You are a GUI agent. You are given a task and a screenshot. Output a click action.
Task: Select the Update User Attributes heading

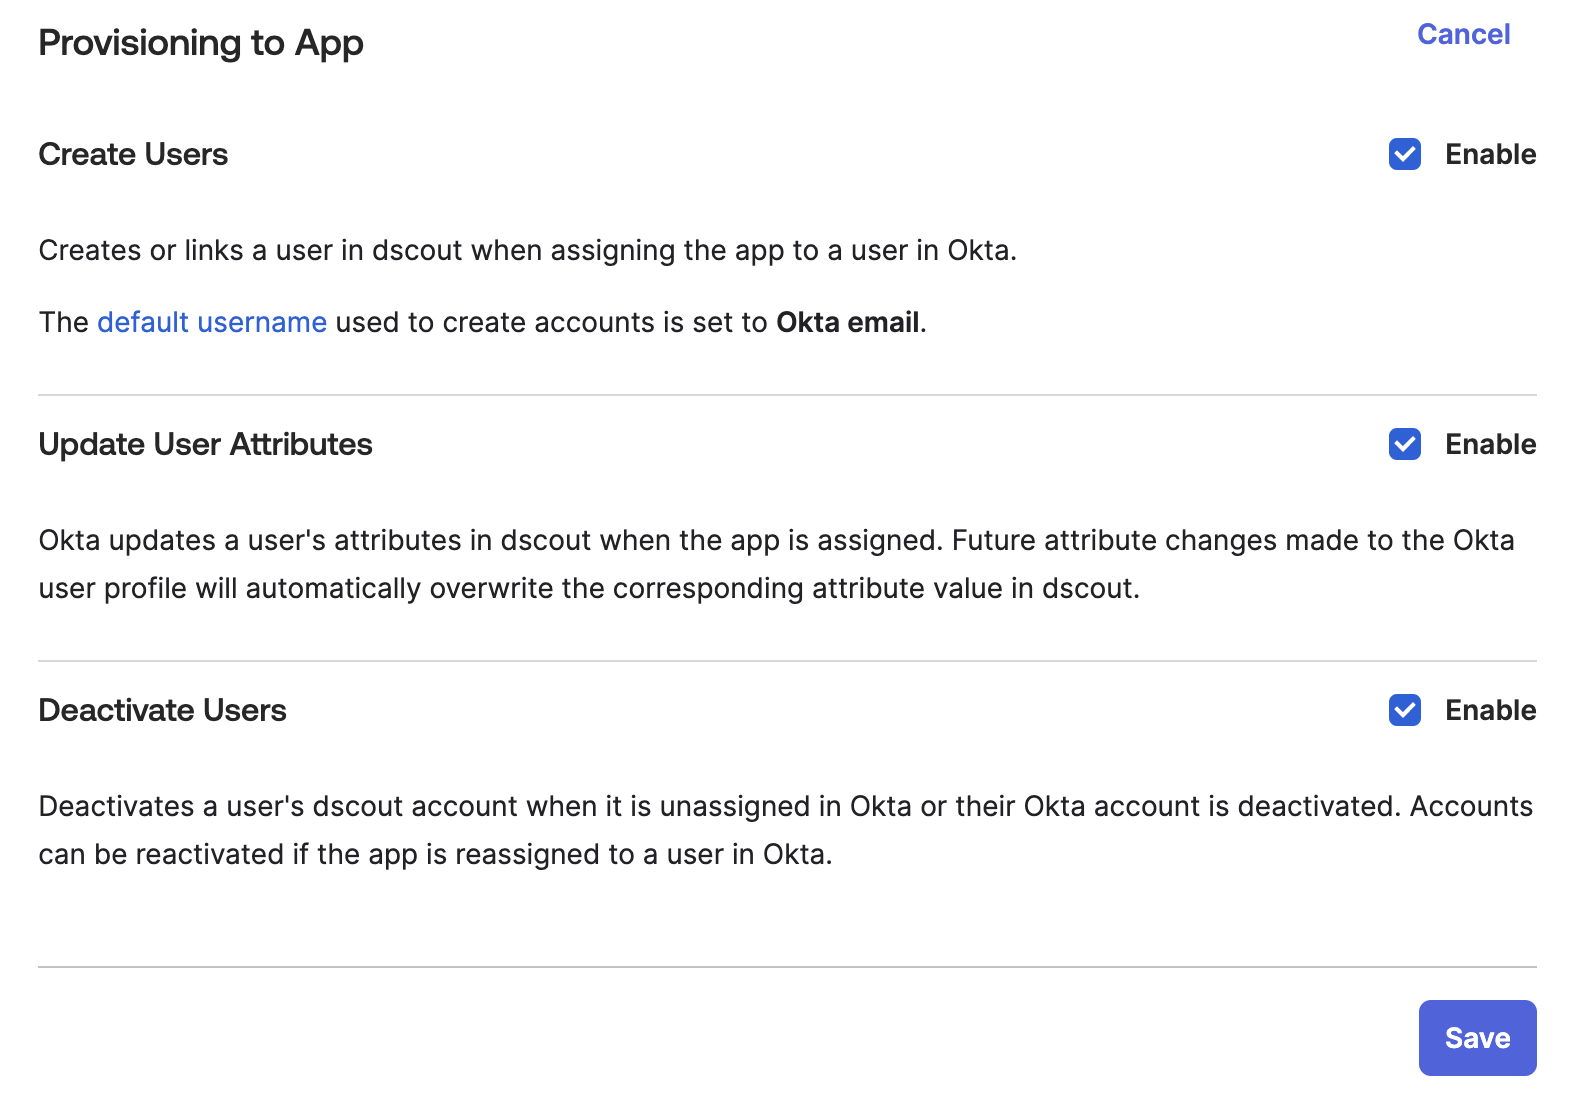pyautogui.click(x=205, y=444)
